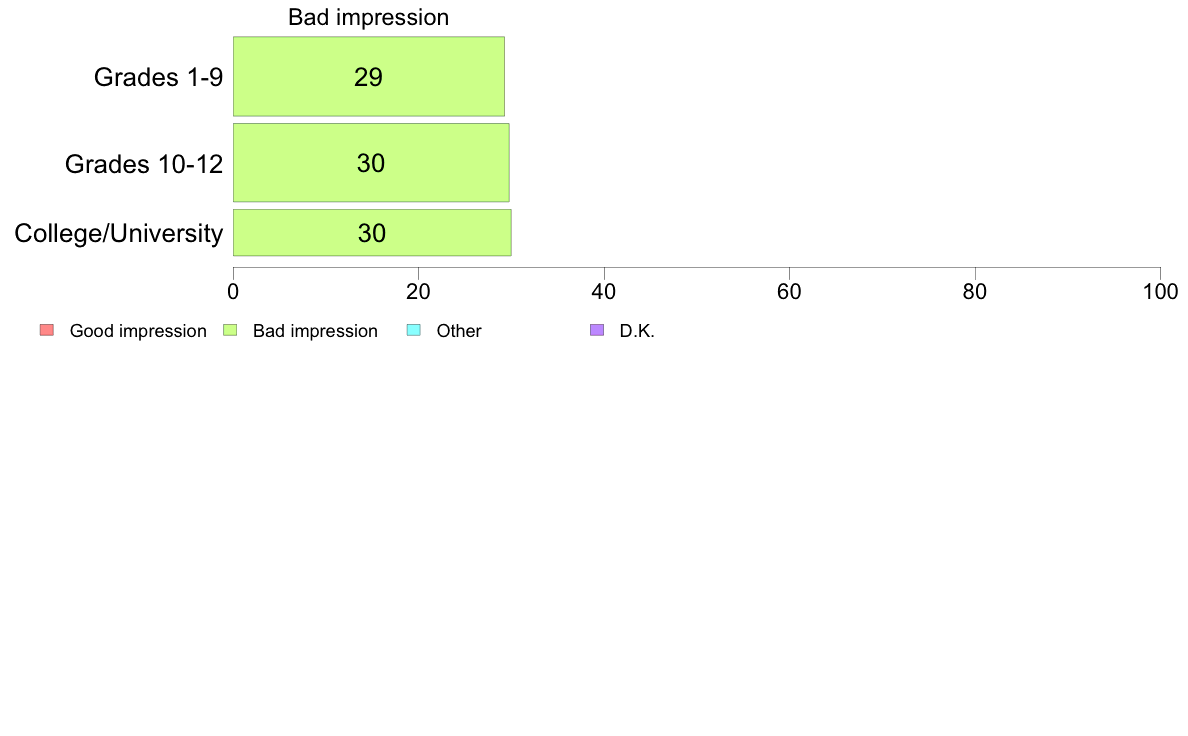This screenshot has width=1188, height=736.
Task: Click the 60 tick on x-axis
Action: [789, 292]
